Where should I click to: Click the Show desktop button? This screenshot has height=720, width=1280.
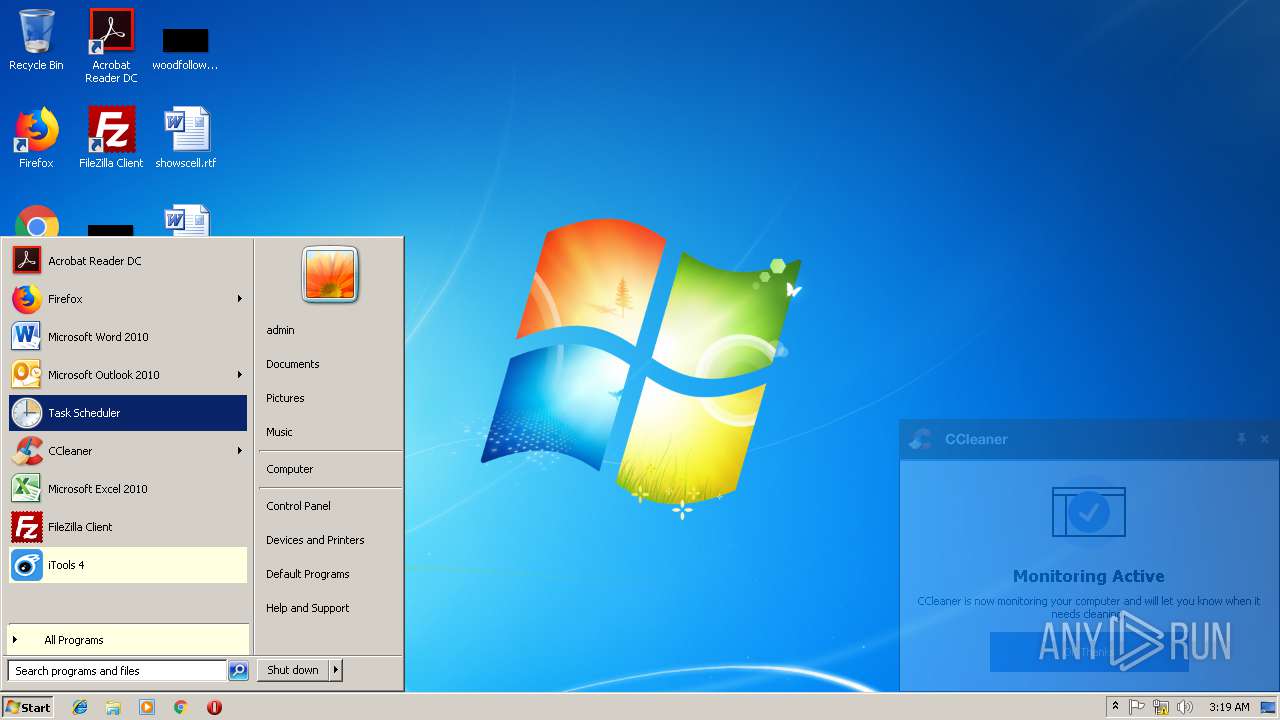coord(1268,707)
